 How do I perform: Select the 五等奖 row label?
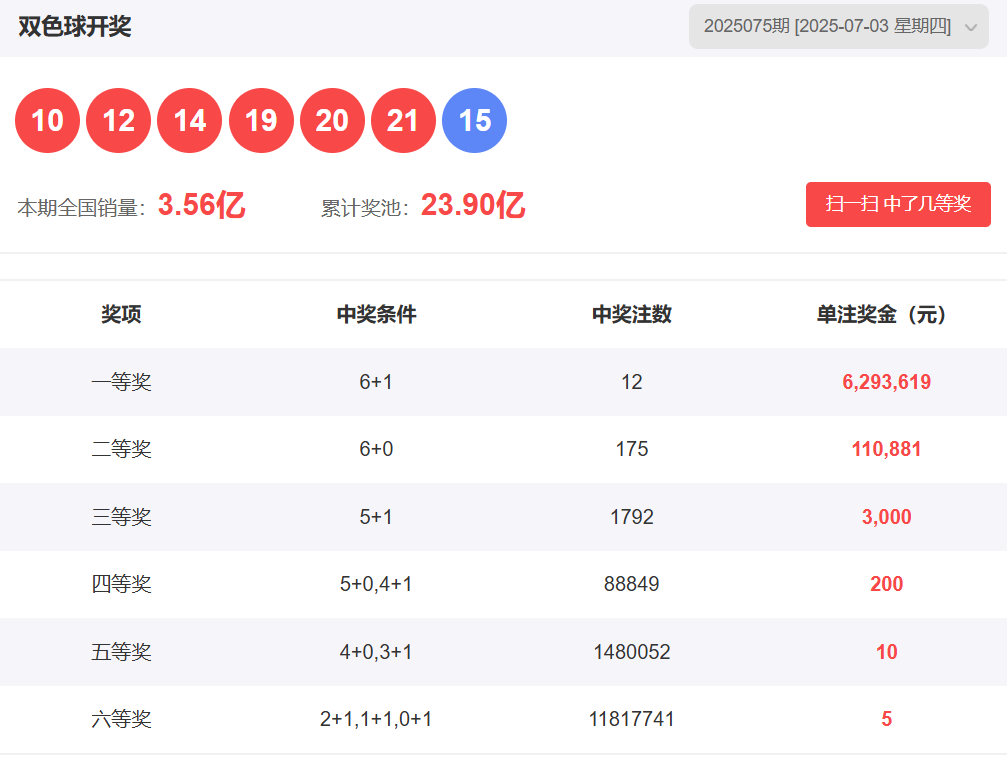pyautogui.click(x=121, y=652)
